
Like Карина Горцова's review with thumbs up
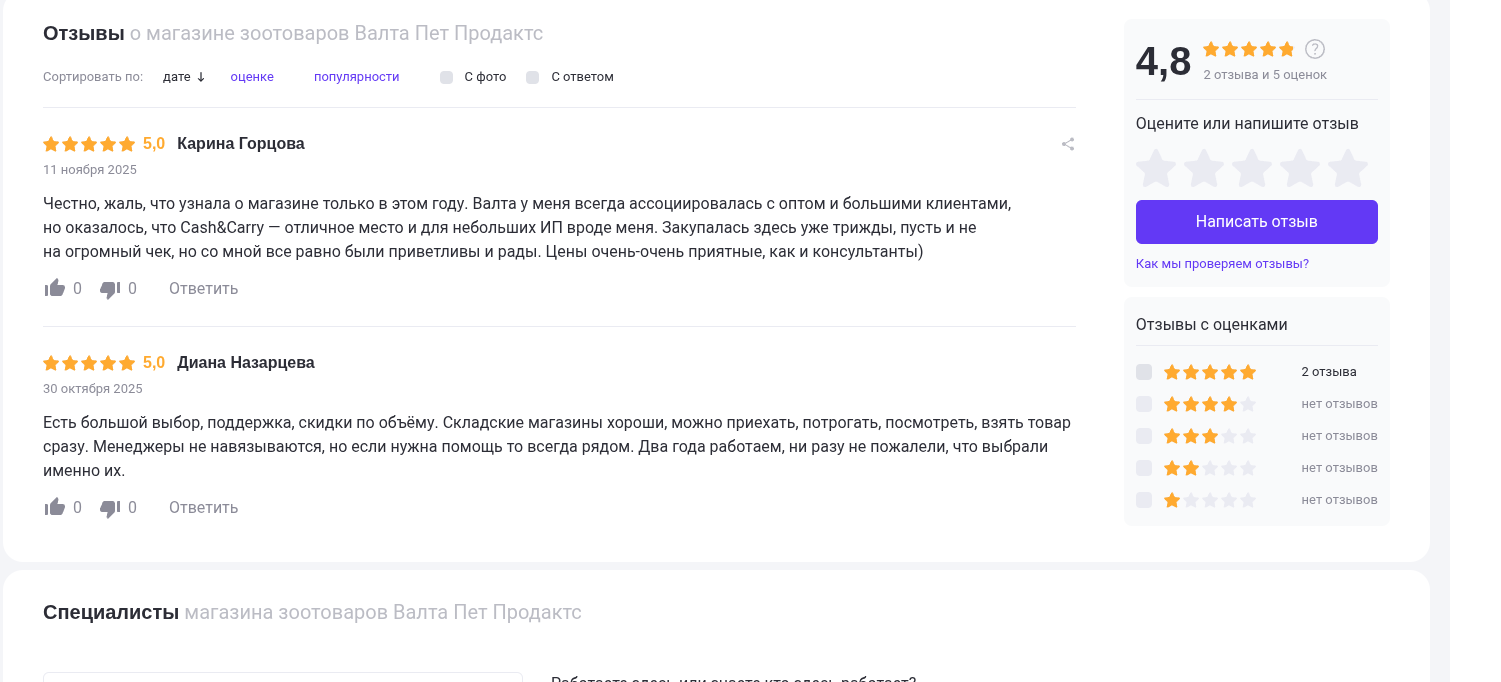click(54, 289)
